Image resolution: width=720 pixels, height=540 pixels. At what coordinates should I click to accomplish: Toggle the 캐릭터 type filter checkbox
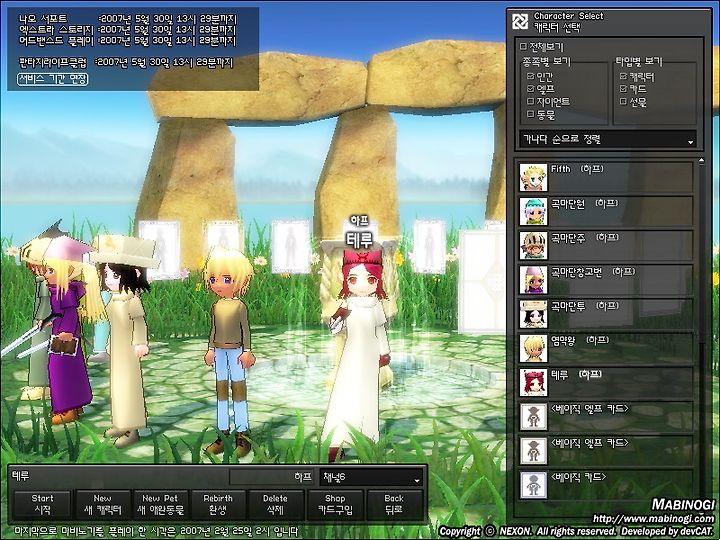point(623,76)
